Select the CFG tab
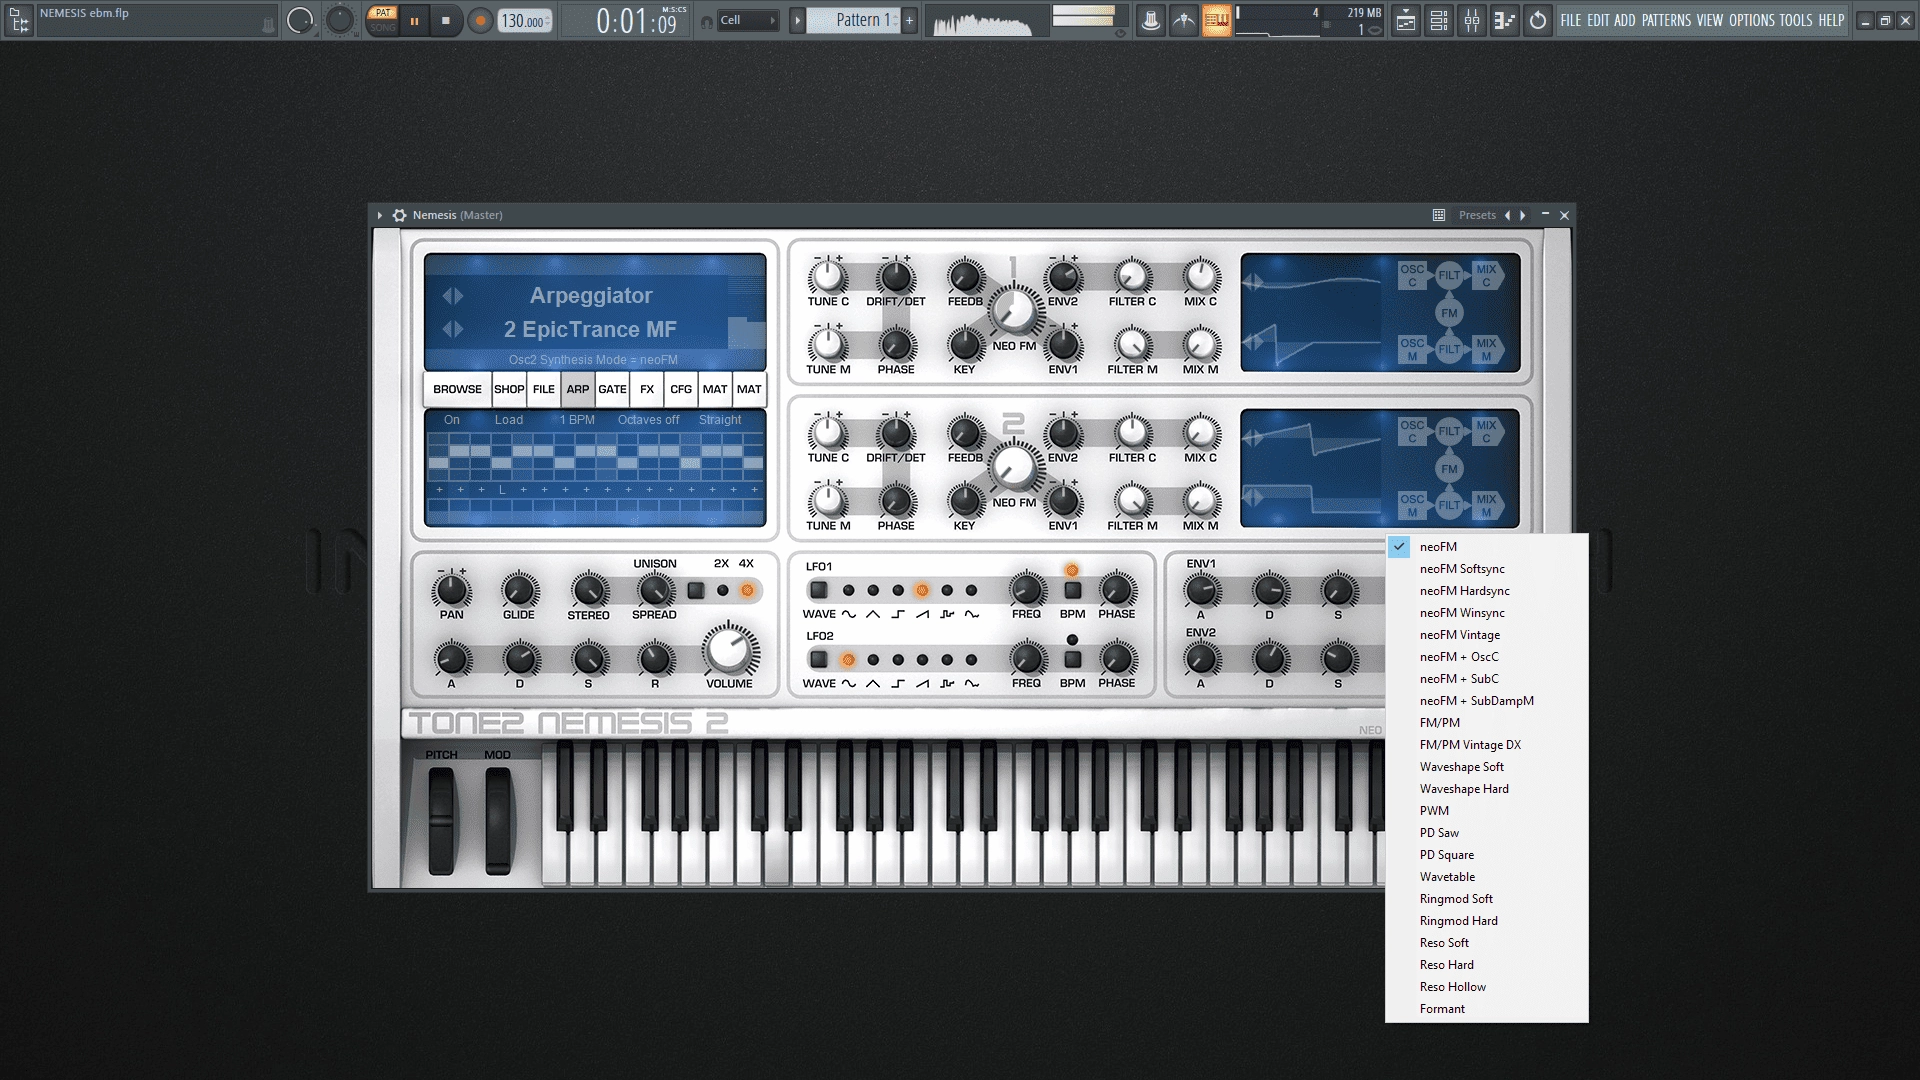This screenshot has width=1920, height=1080. click(x=681, y=389)
